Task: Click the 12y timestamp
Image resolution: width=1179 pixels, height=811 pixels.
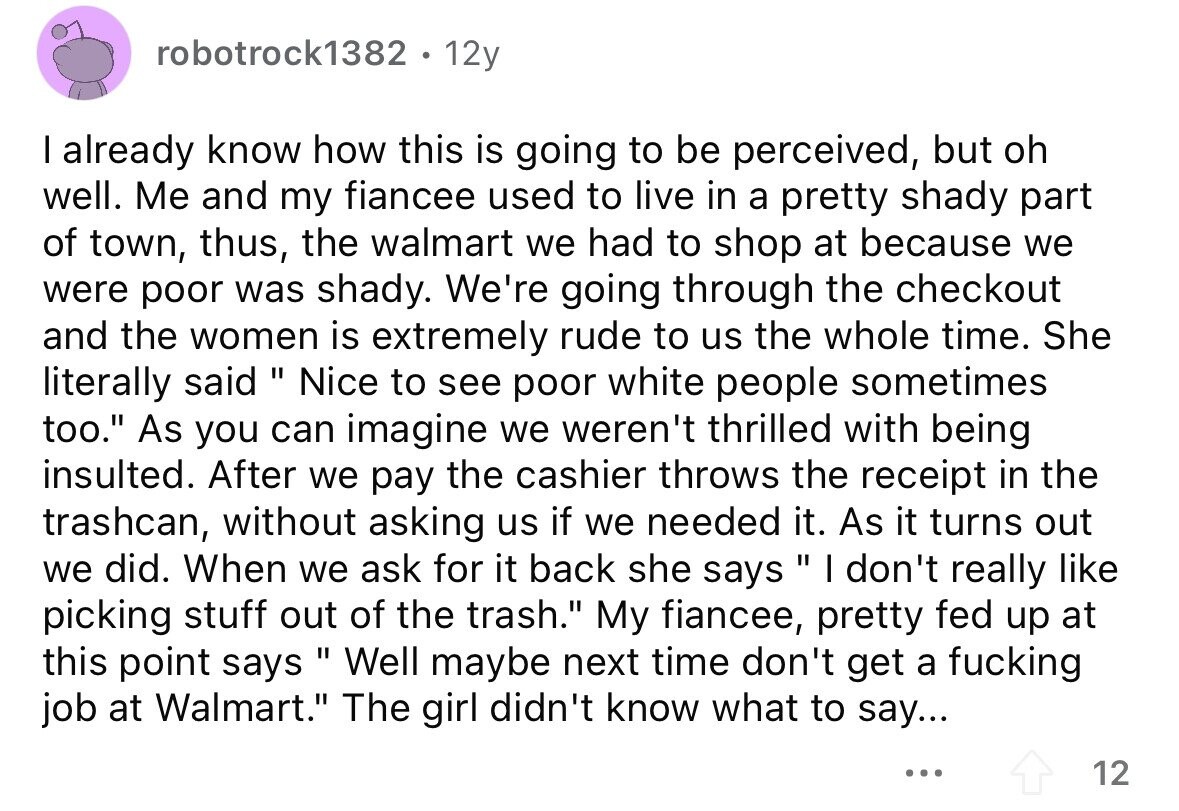Action: click(471, 53)
